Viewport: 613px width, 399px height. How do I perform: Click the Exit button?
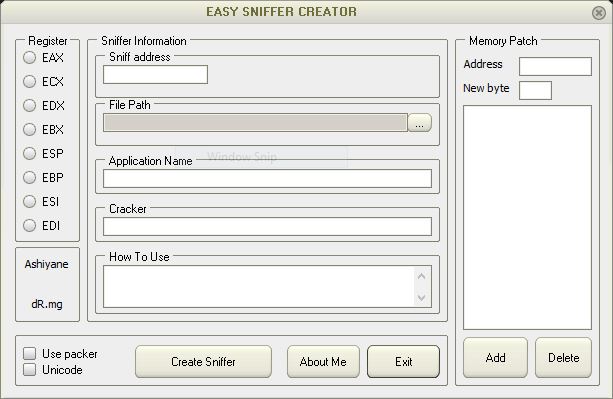click(x=403, y=361)
